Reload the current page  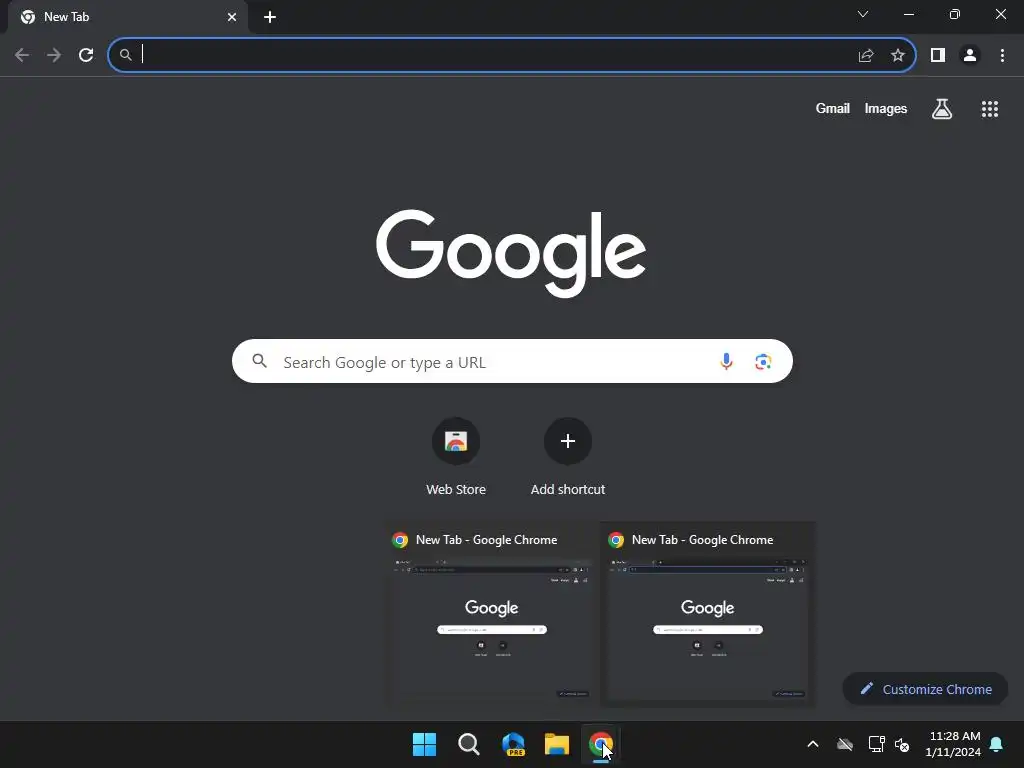[x=86, y=55]
